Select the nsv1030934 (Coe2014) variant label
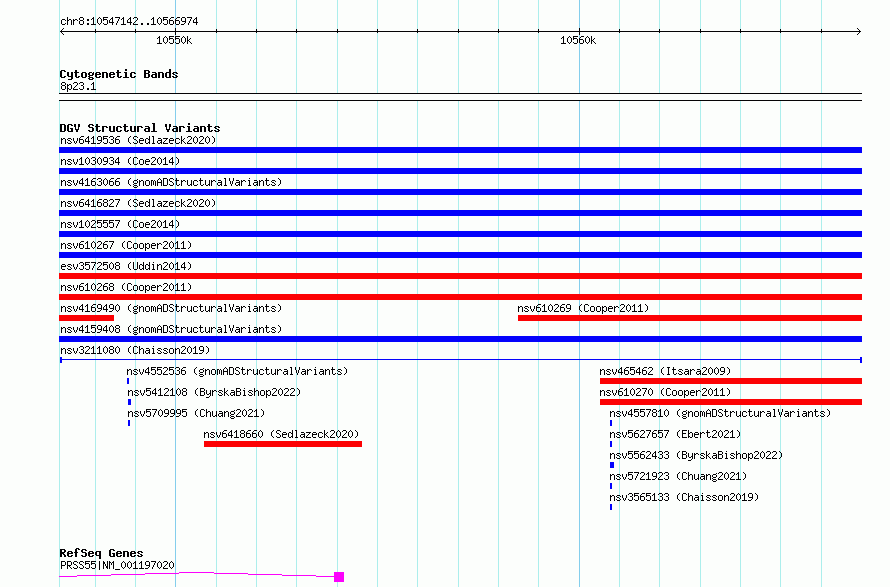 (x=120, y=161)
